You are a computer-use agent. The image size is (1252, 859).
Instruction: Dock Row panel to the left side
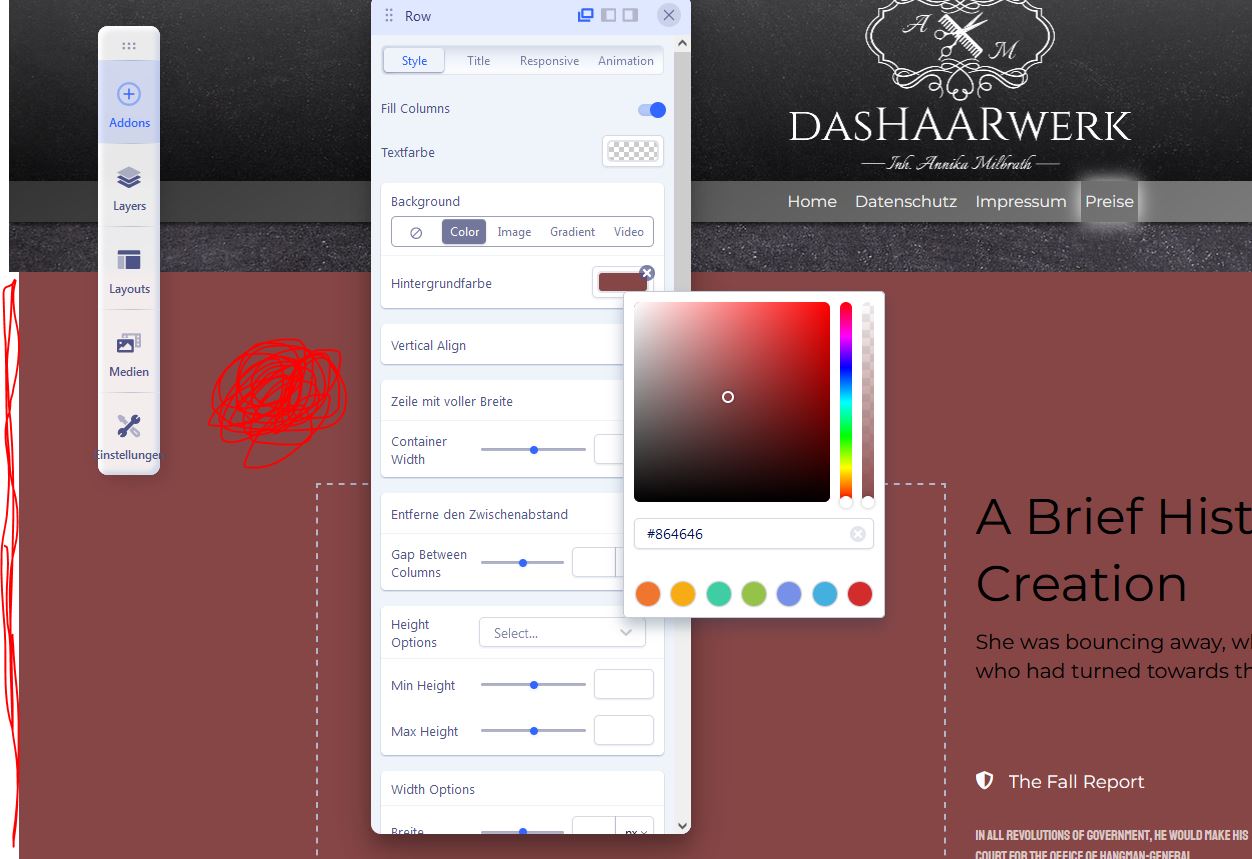(x=608, y=15)
